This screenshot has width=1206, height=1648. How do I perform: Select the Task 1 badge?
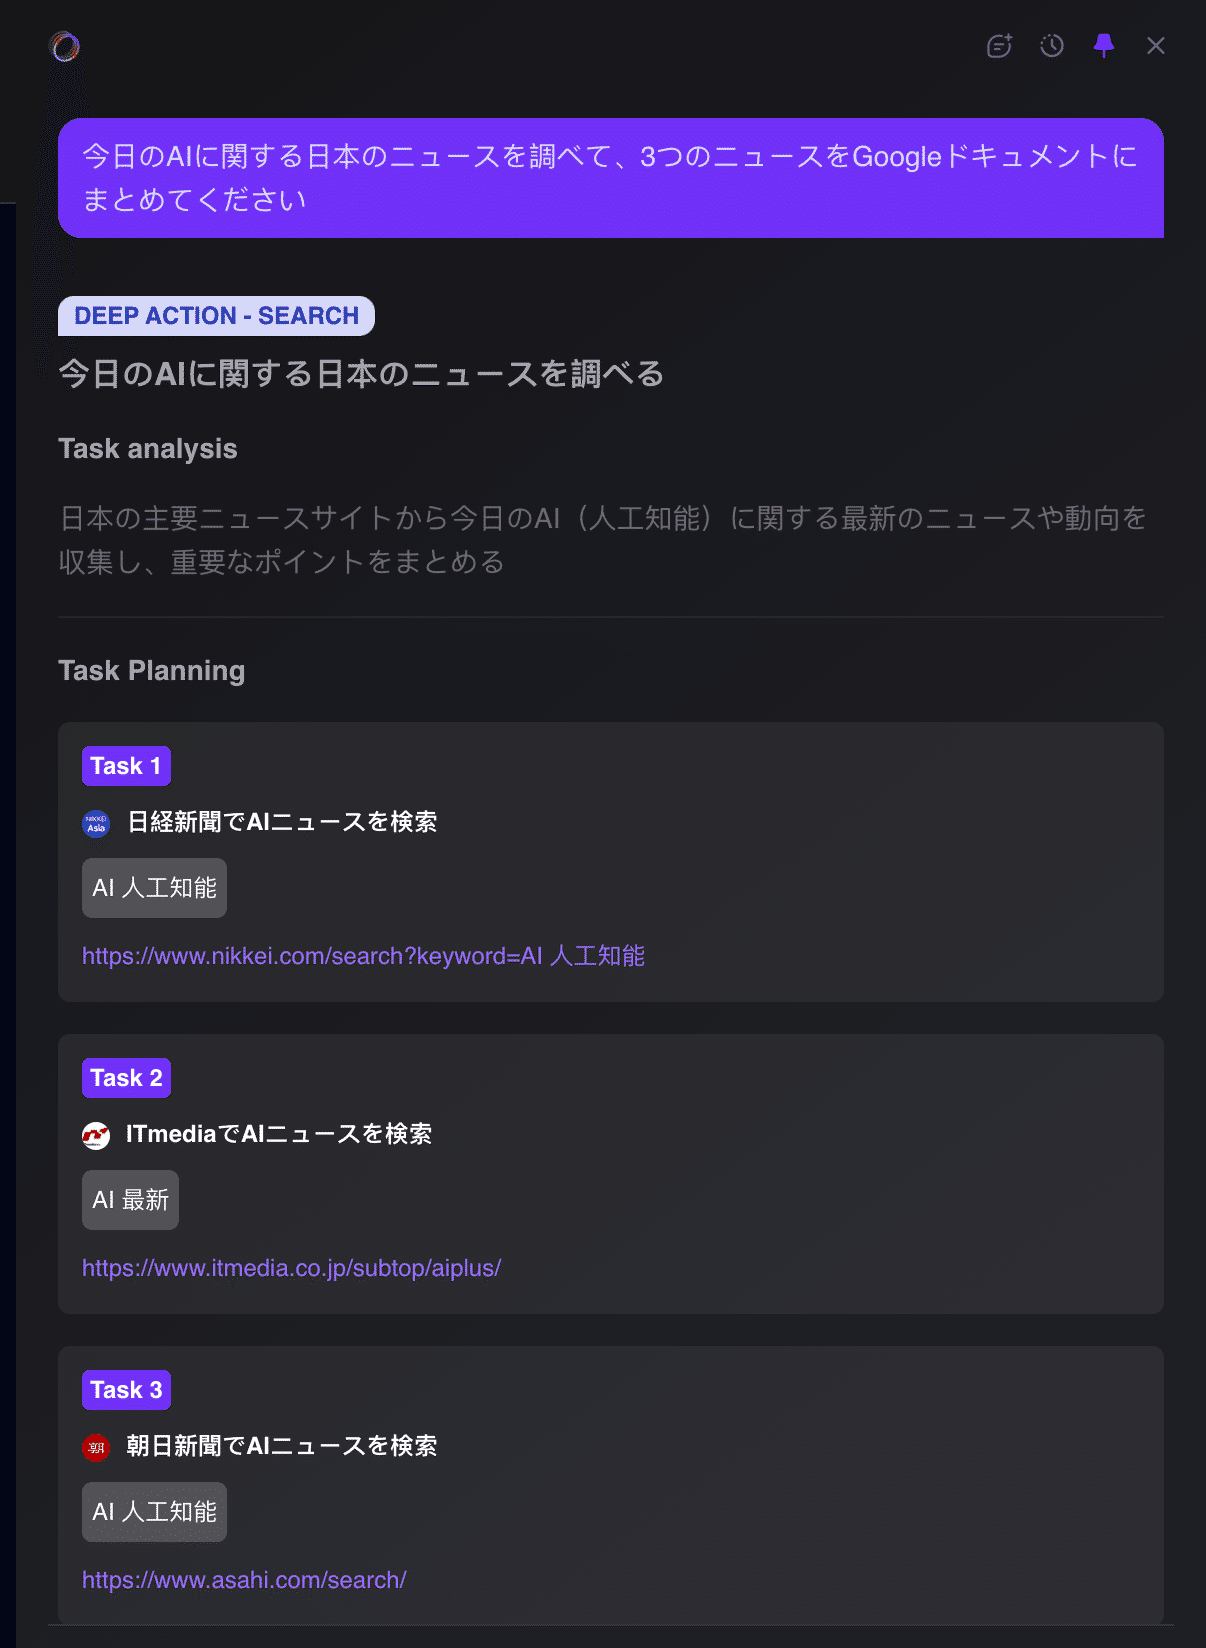[x=126, y=766]
